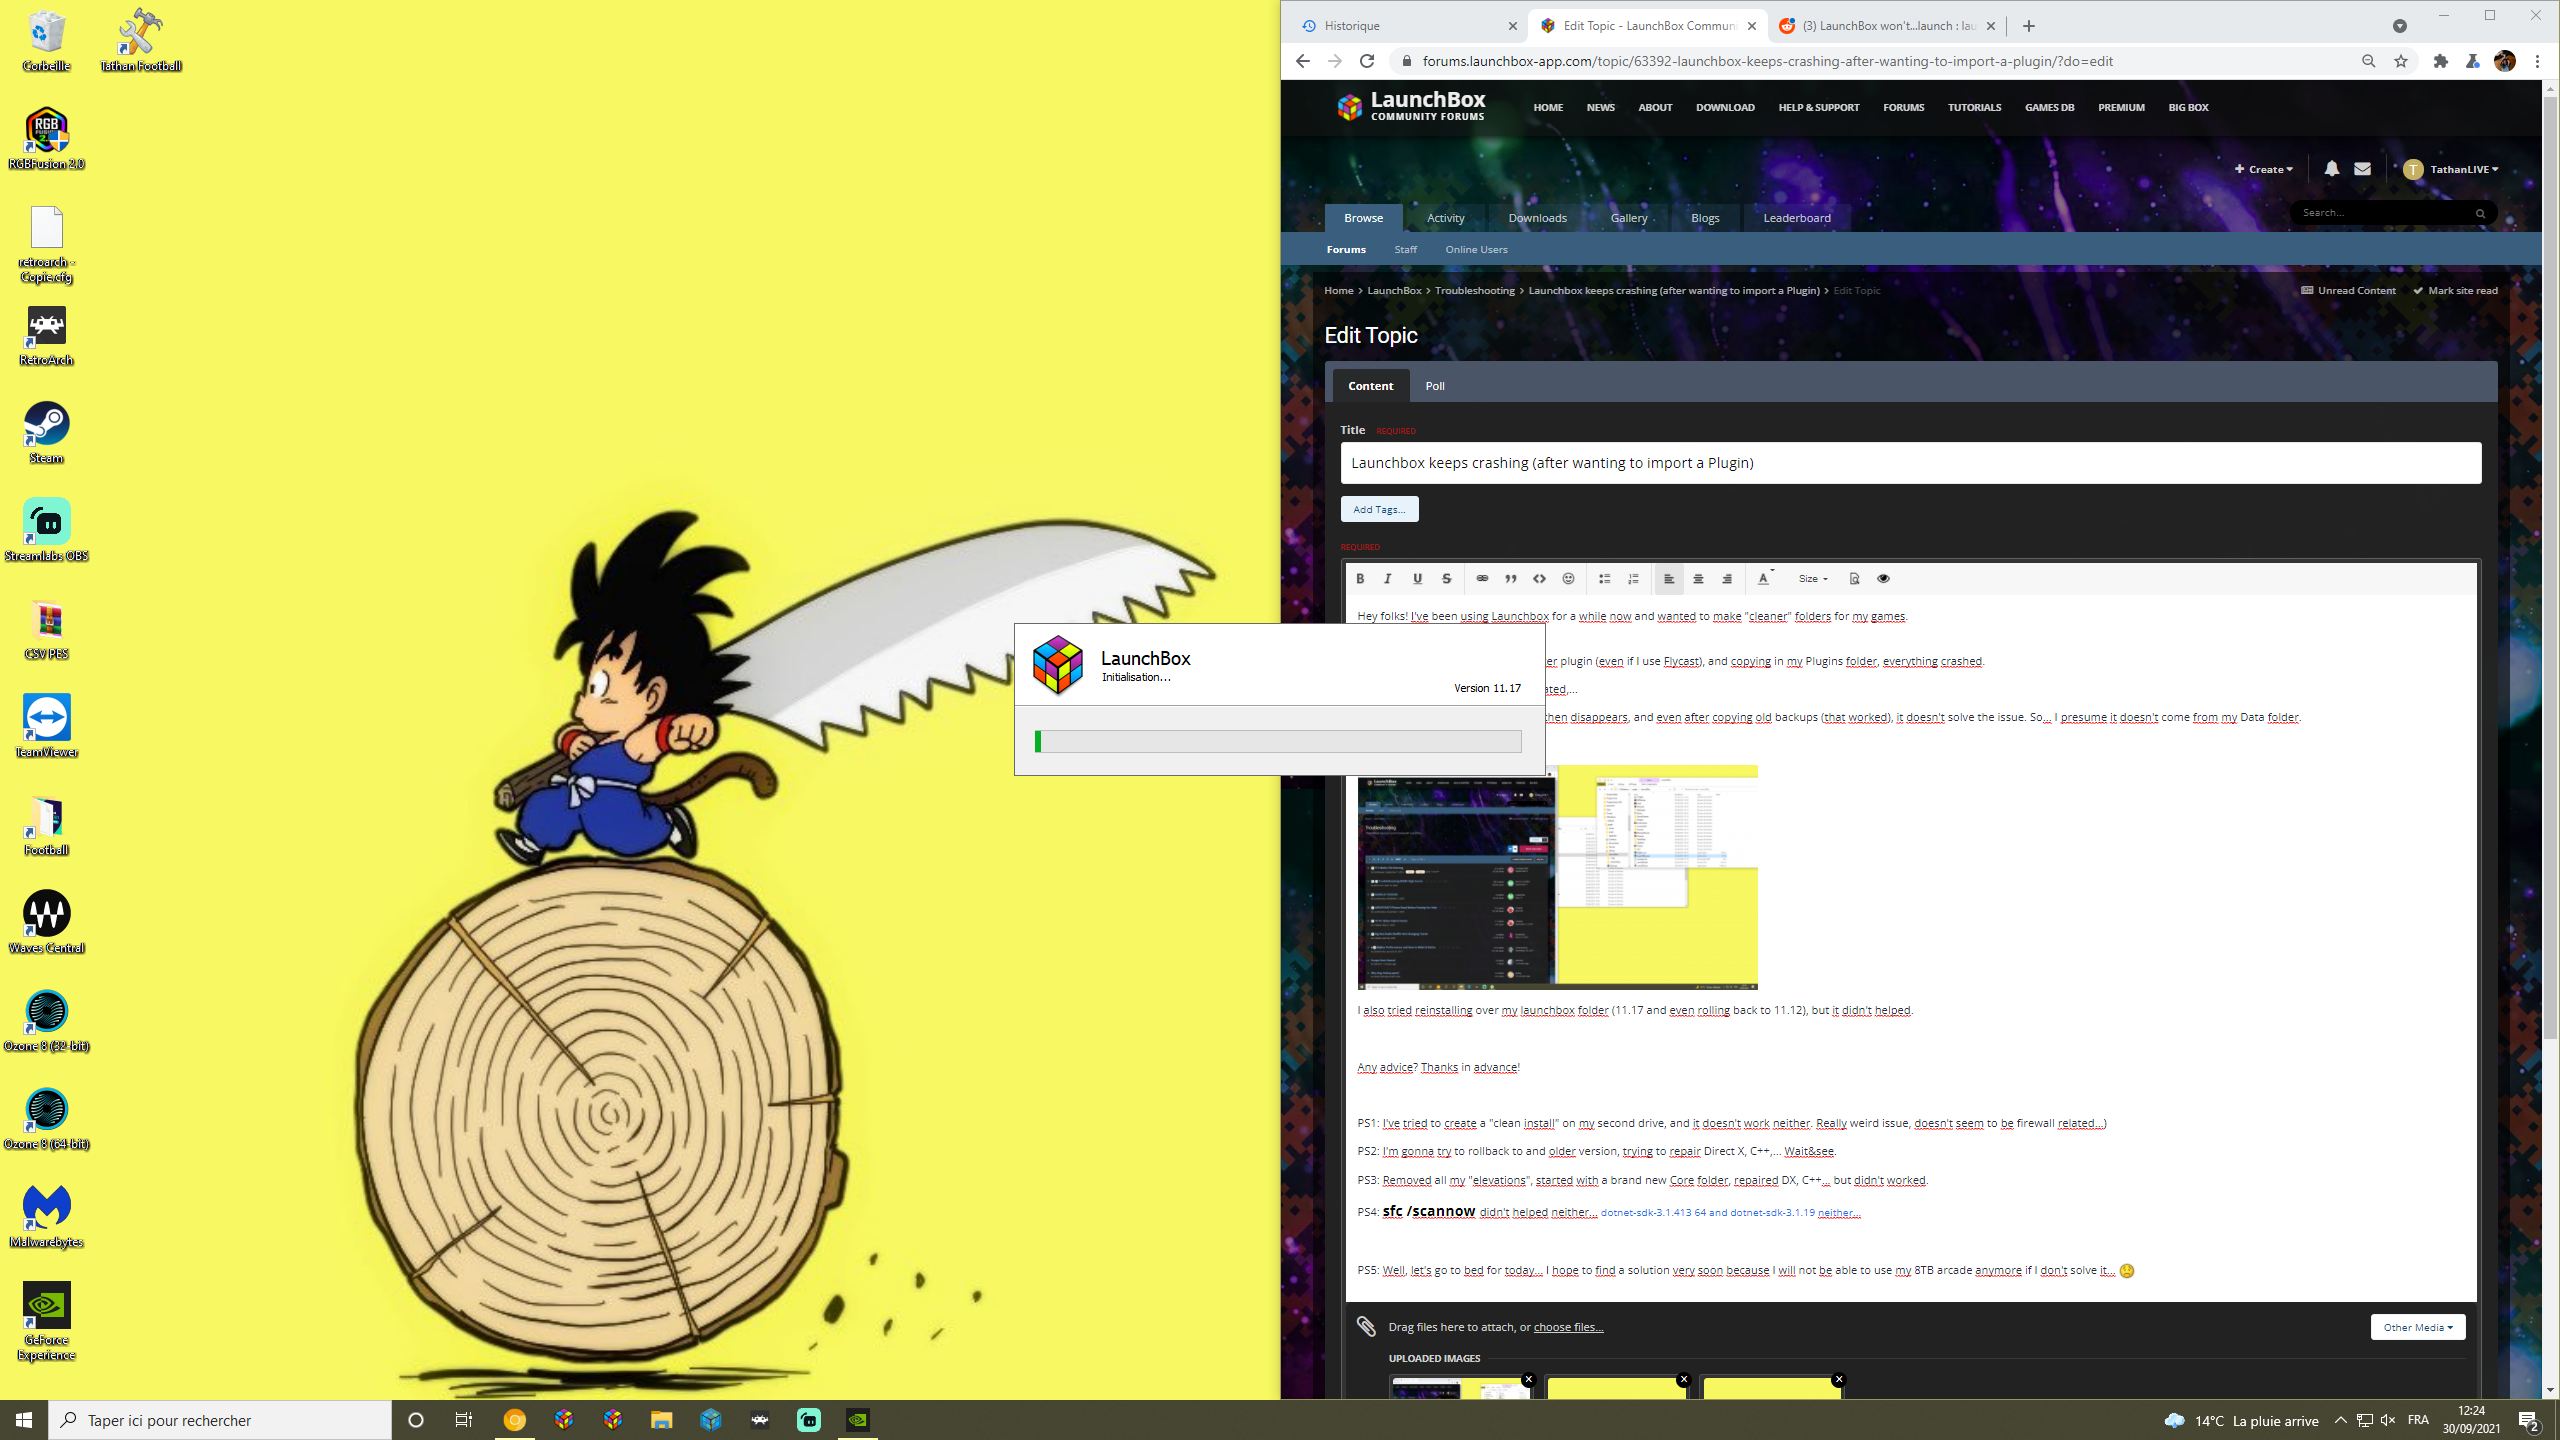Insert a bulleted list
This screenshot has height=1440, width=2560.
pos(1605,579)
